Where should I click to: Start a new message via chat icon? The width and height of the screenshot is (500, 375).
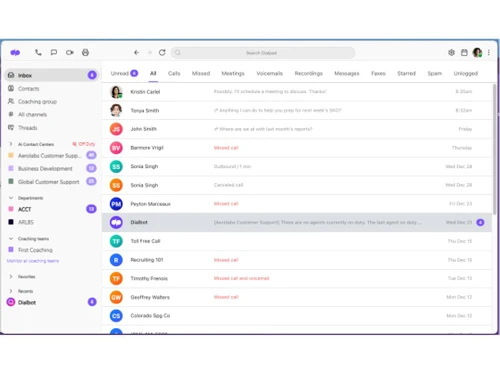[x=54, y=52]
